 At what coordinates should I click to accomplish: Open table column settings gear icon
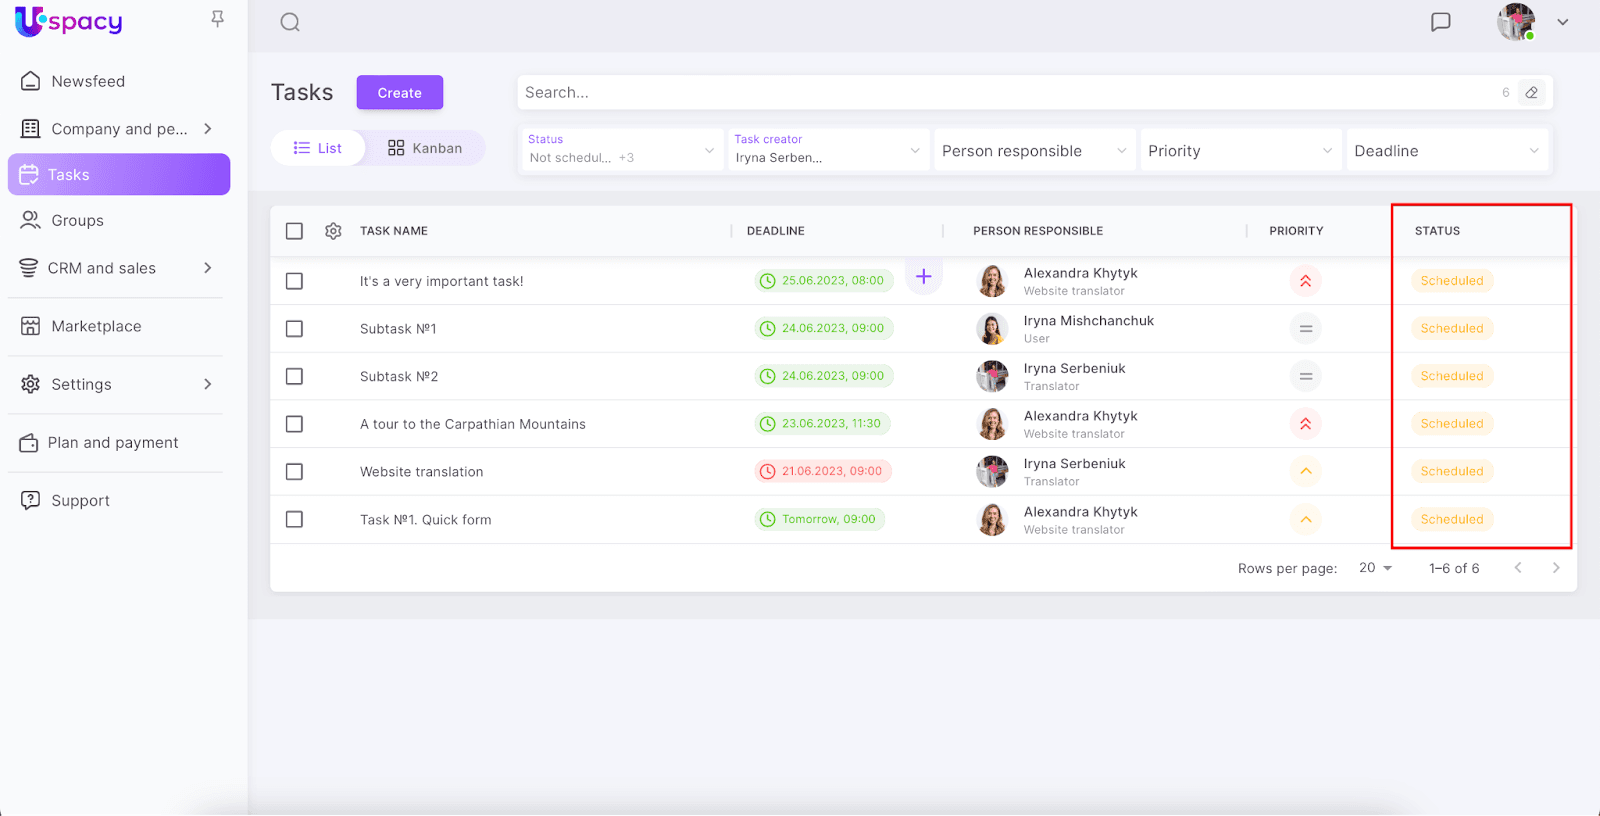click(333, 231)
